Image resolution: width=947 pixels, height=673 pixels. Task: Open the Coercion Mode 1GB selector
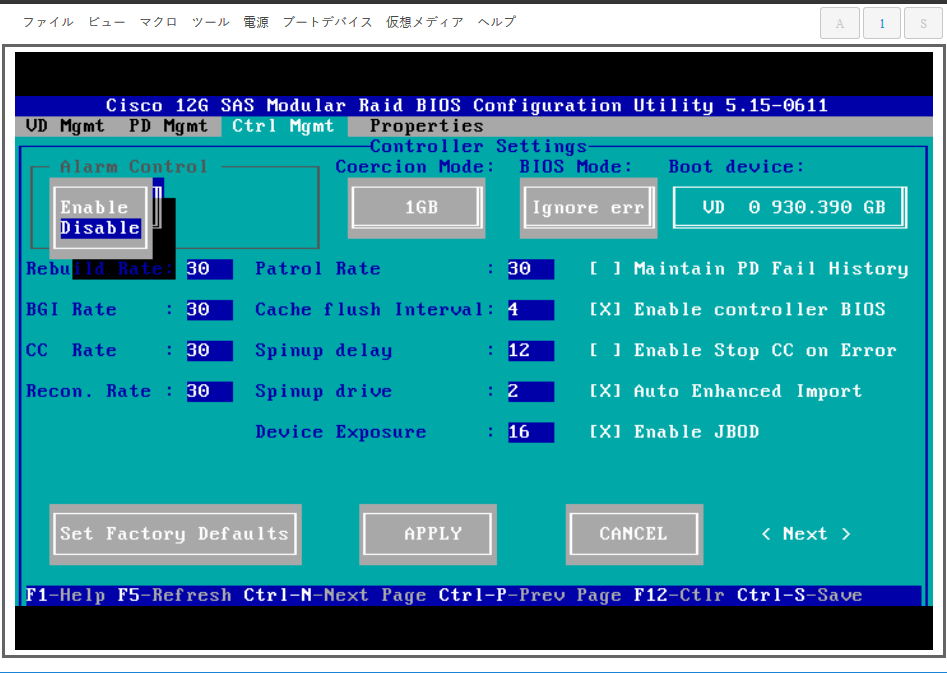point(416,207)
